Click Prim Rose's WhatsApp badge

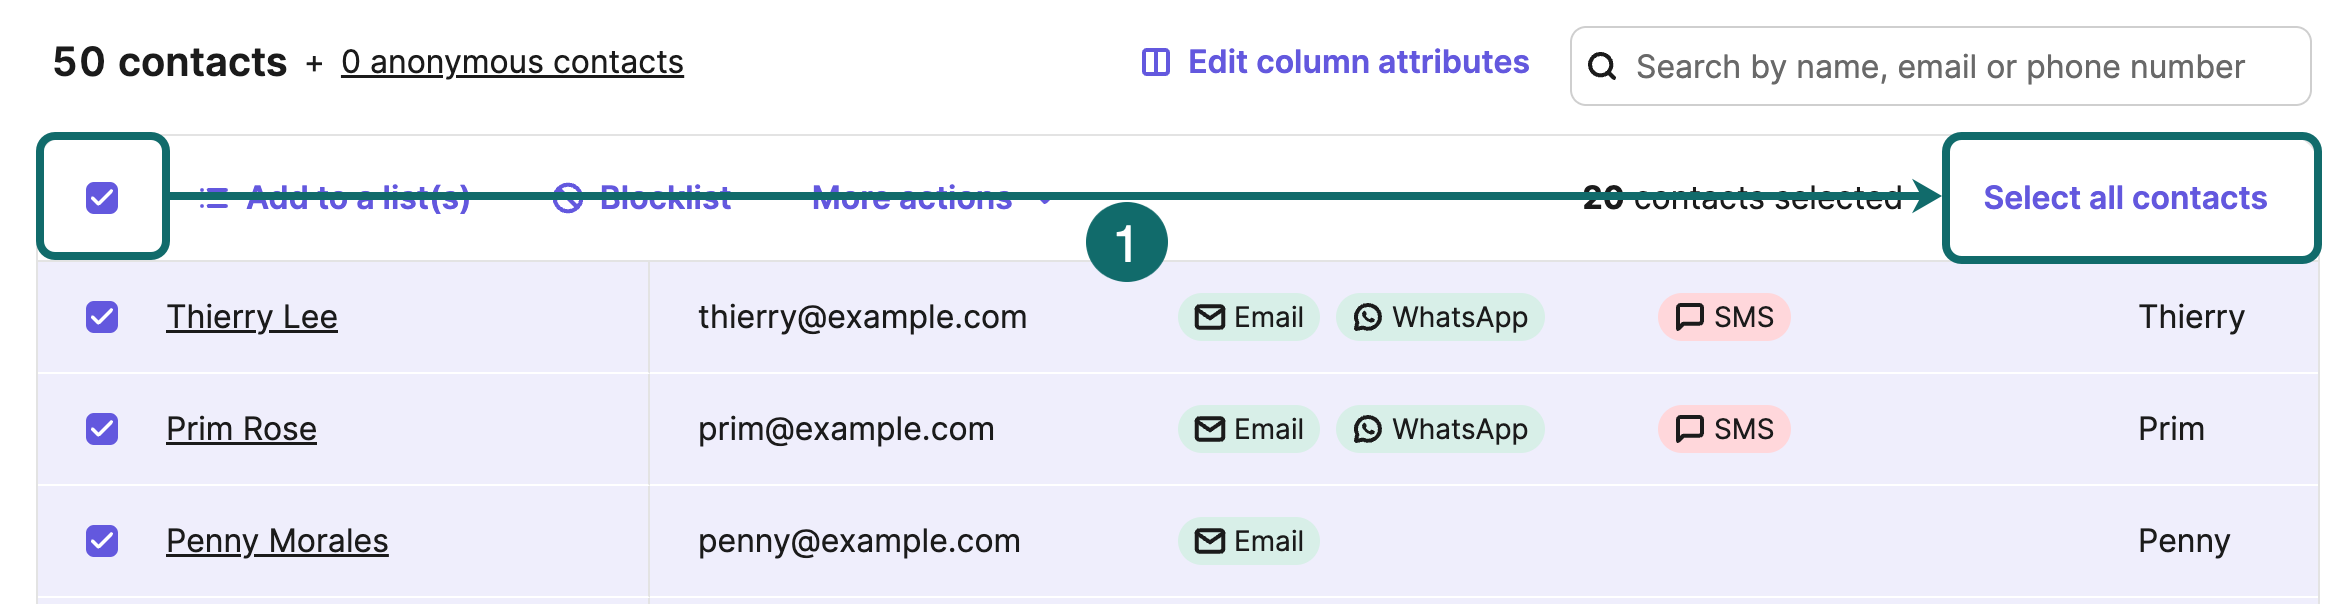tap(1440, 429)
